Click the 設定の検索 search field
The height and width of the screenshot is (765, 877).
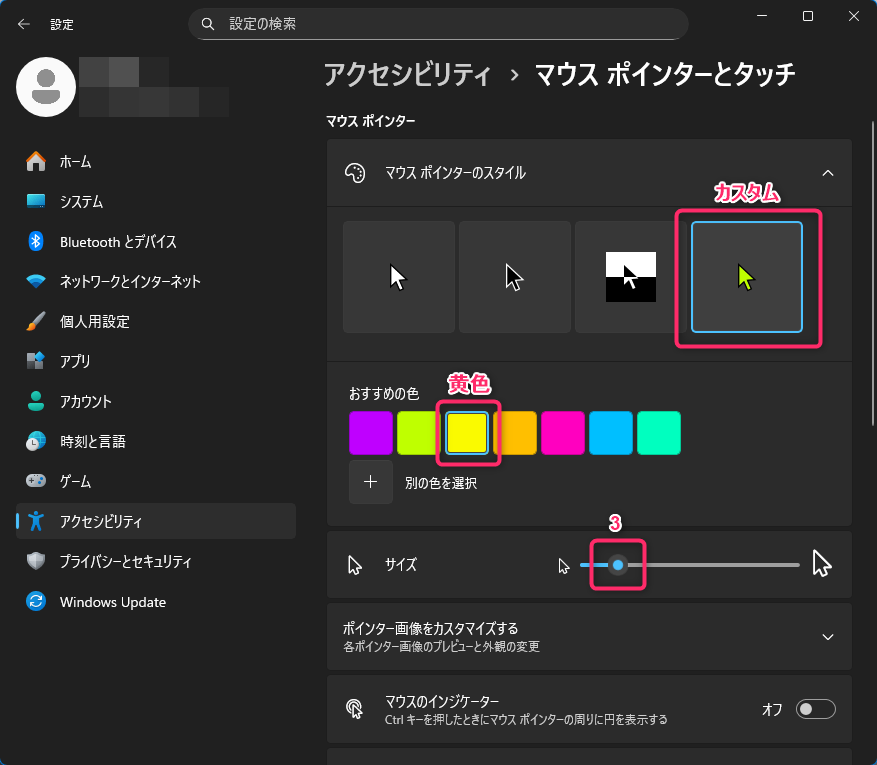450,23
